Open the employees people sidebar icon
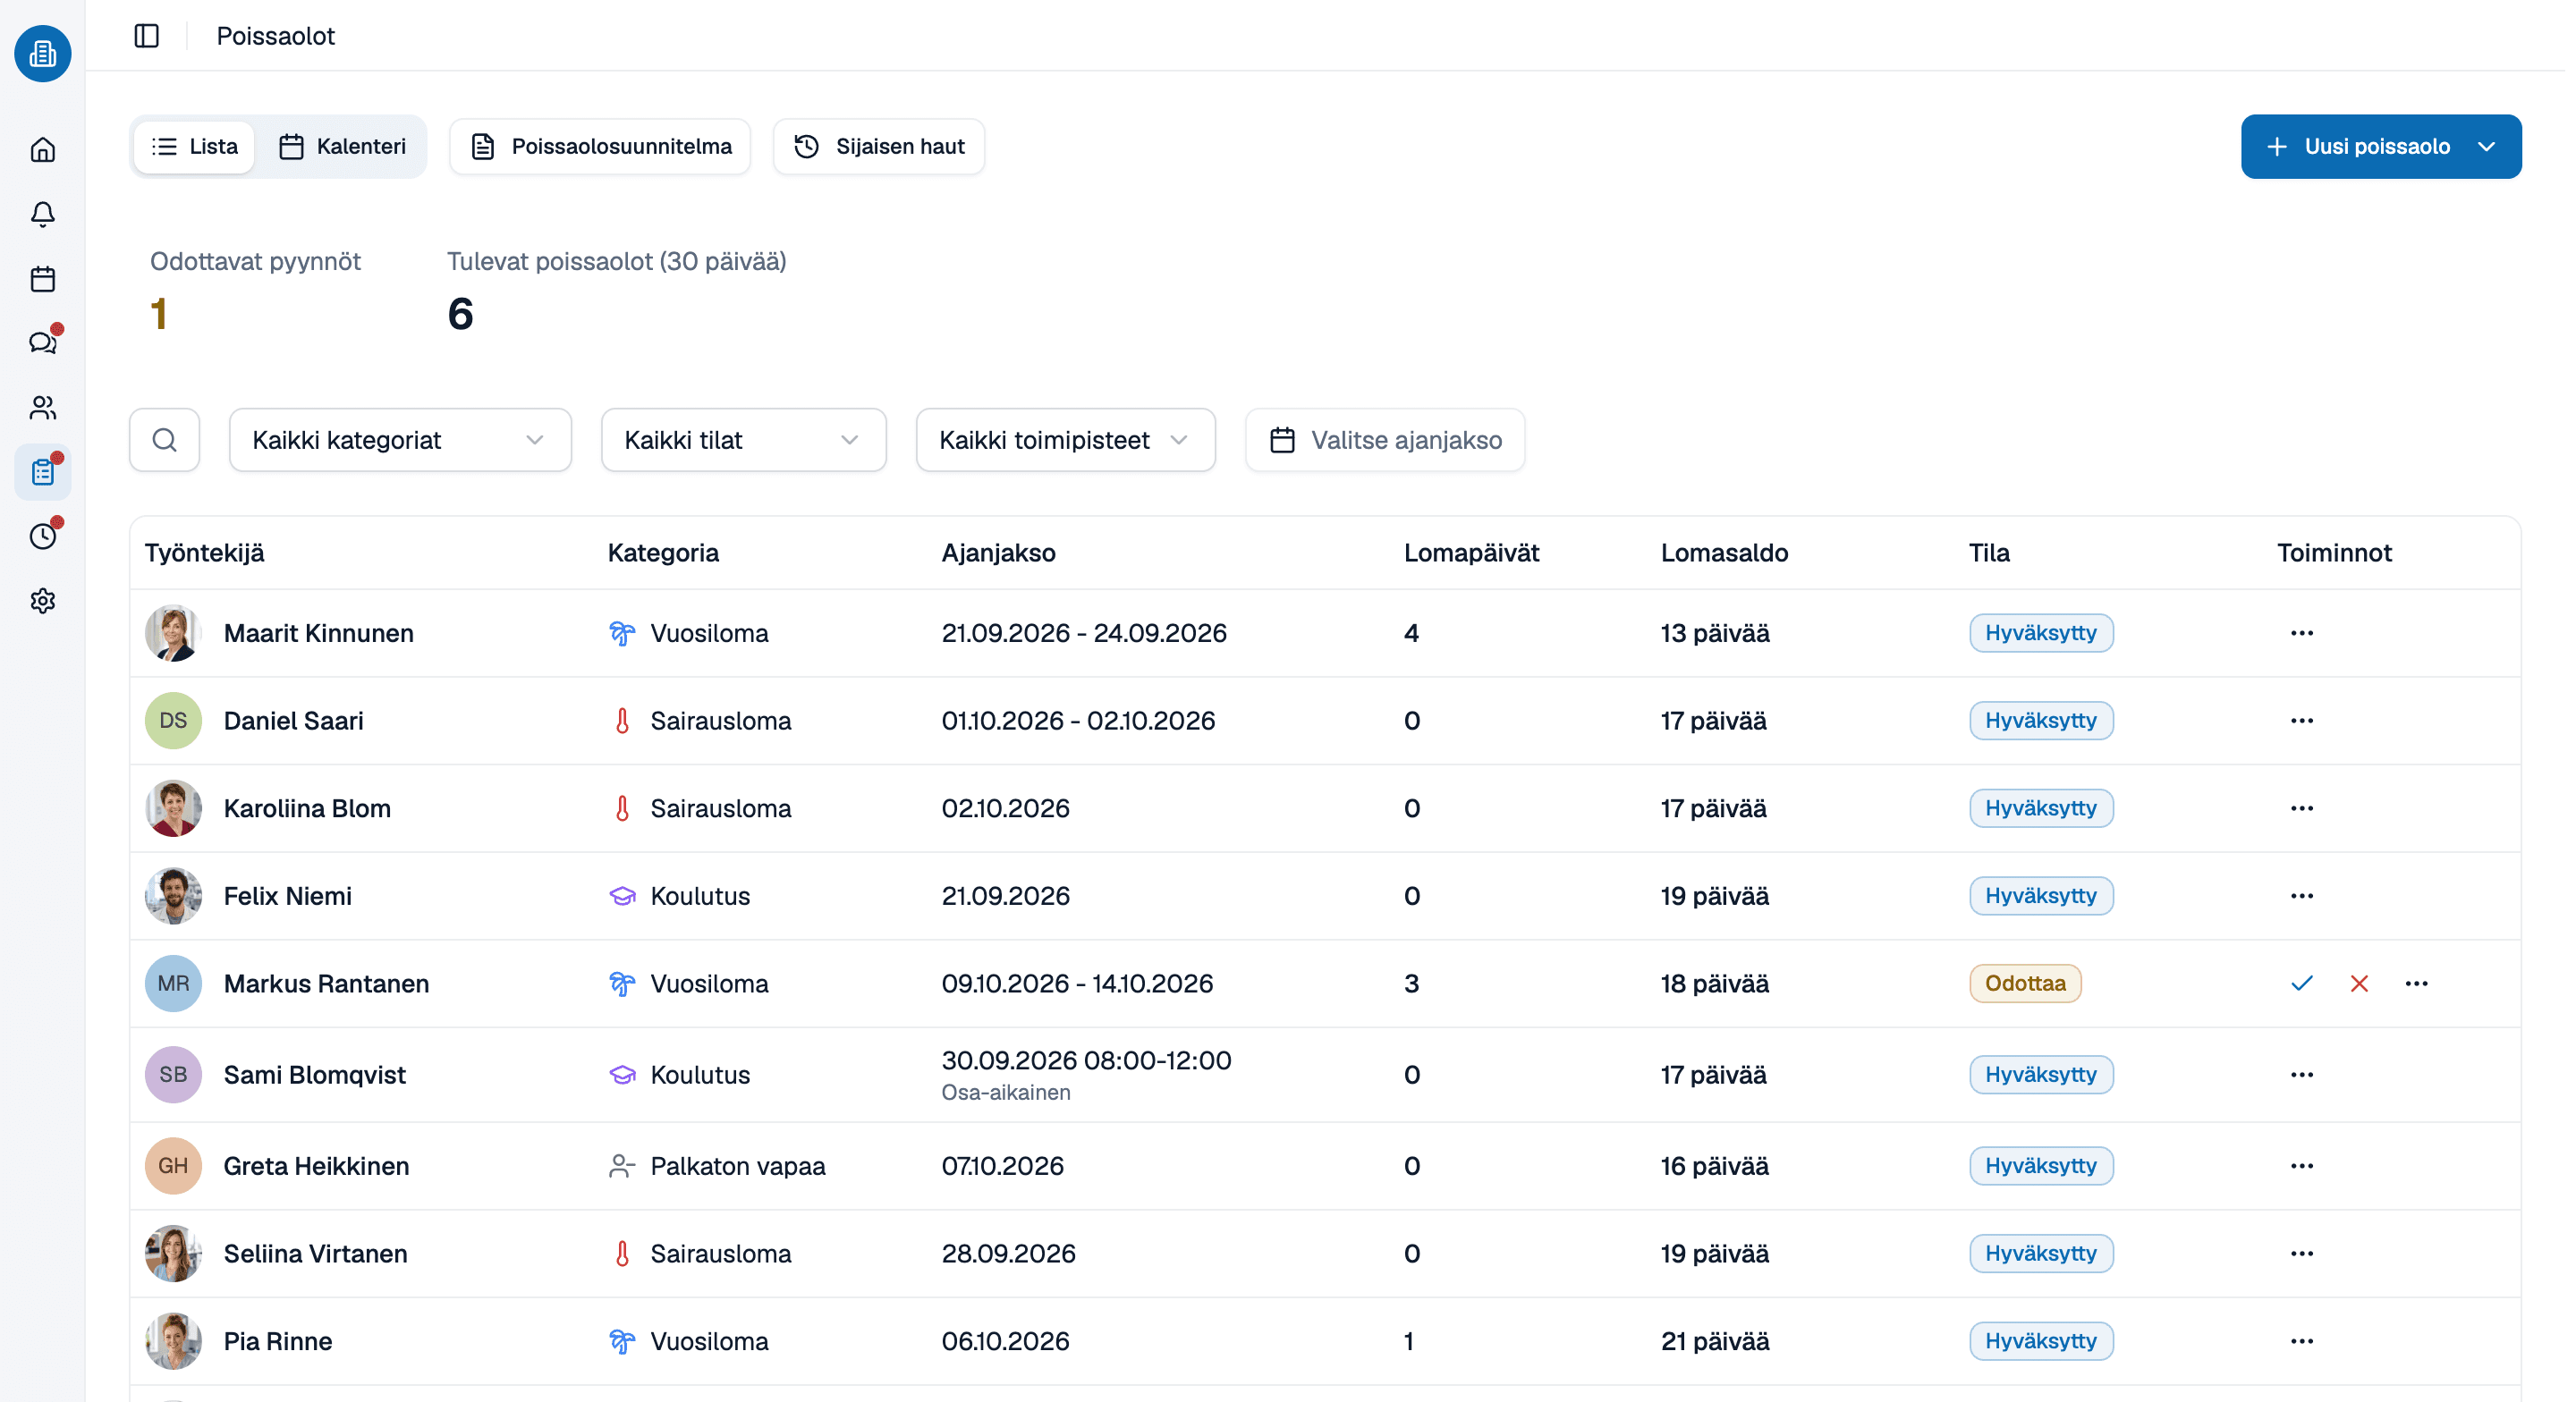 (x=42, y=408)
